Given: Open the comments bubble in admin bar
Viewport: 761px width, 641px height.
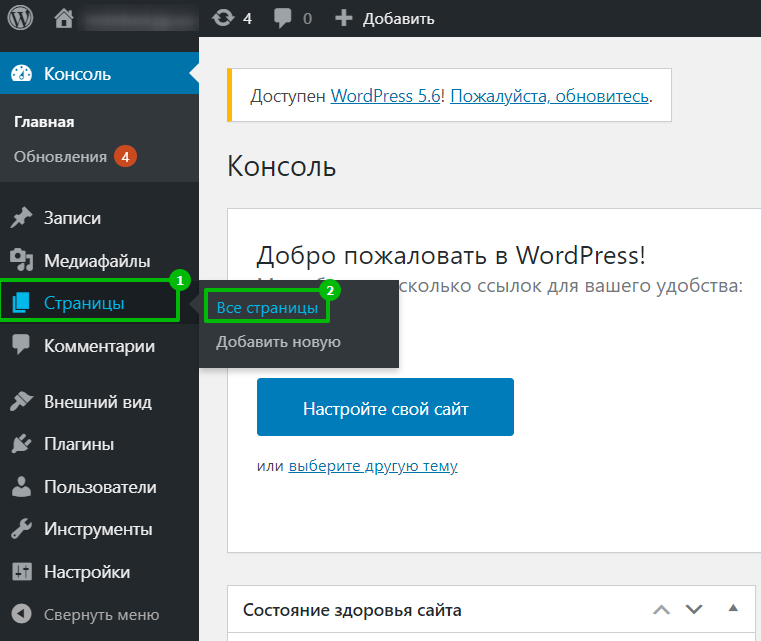Looking at the screenshot, I should tap(282, 18).
